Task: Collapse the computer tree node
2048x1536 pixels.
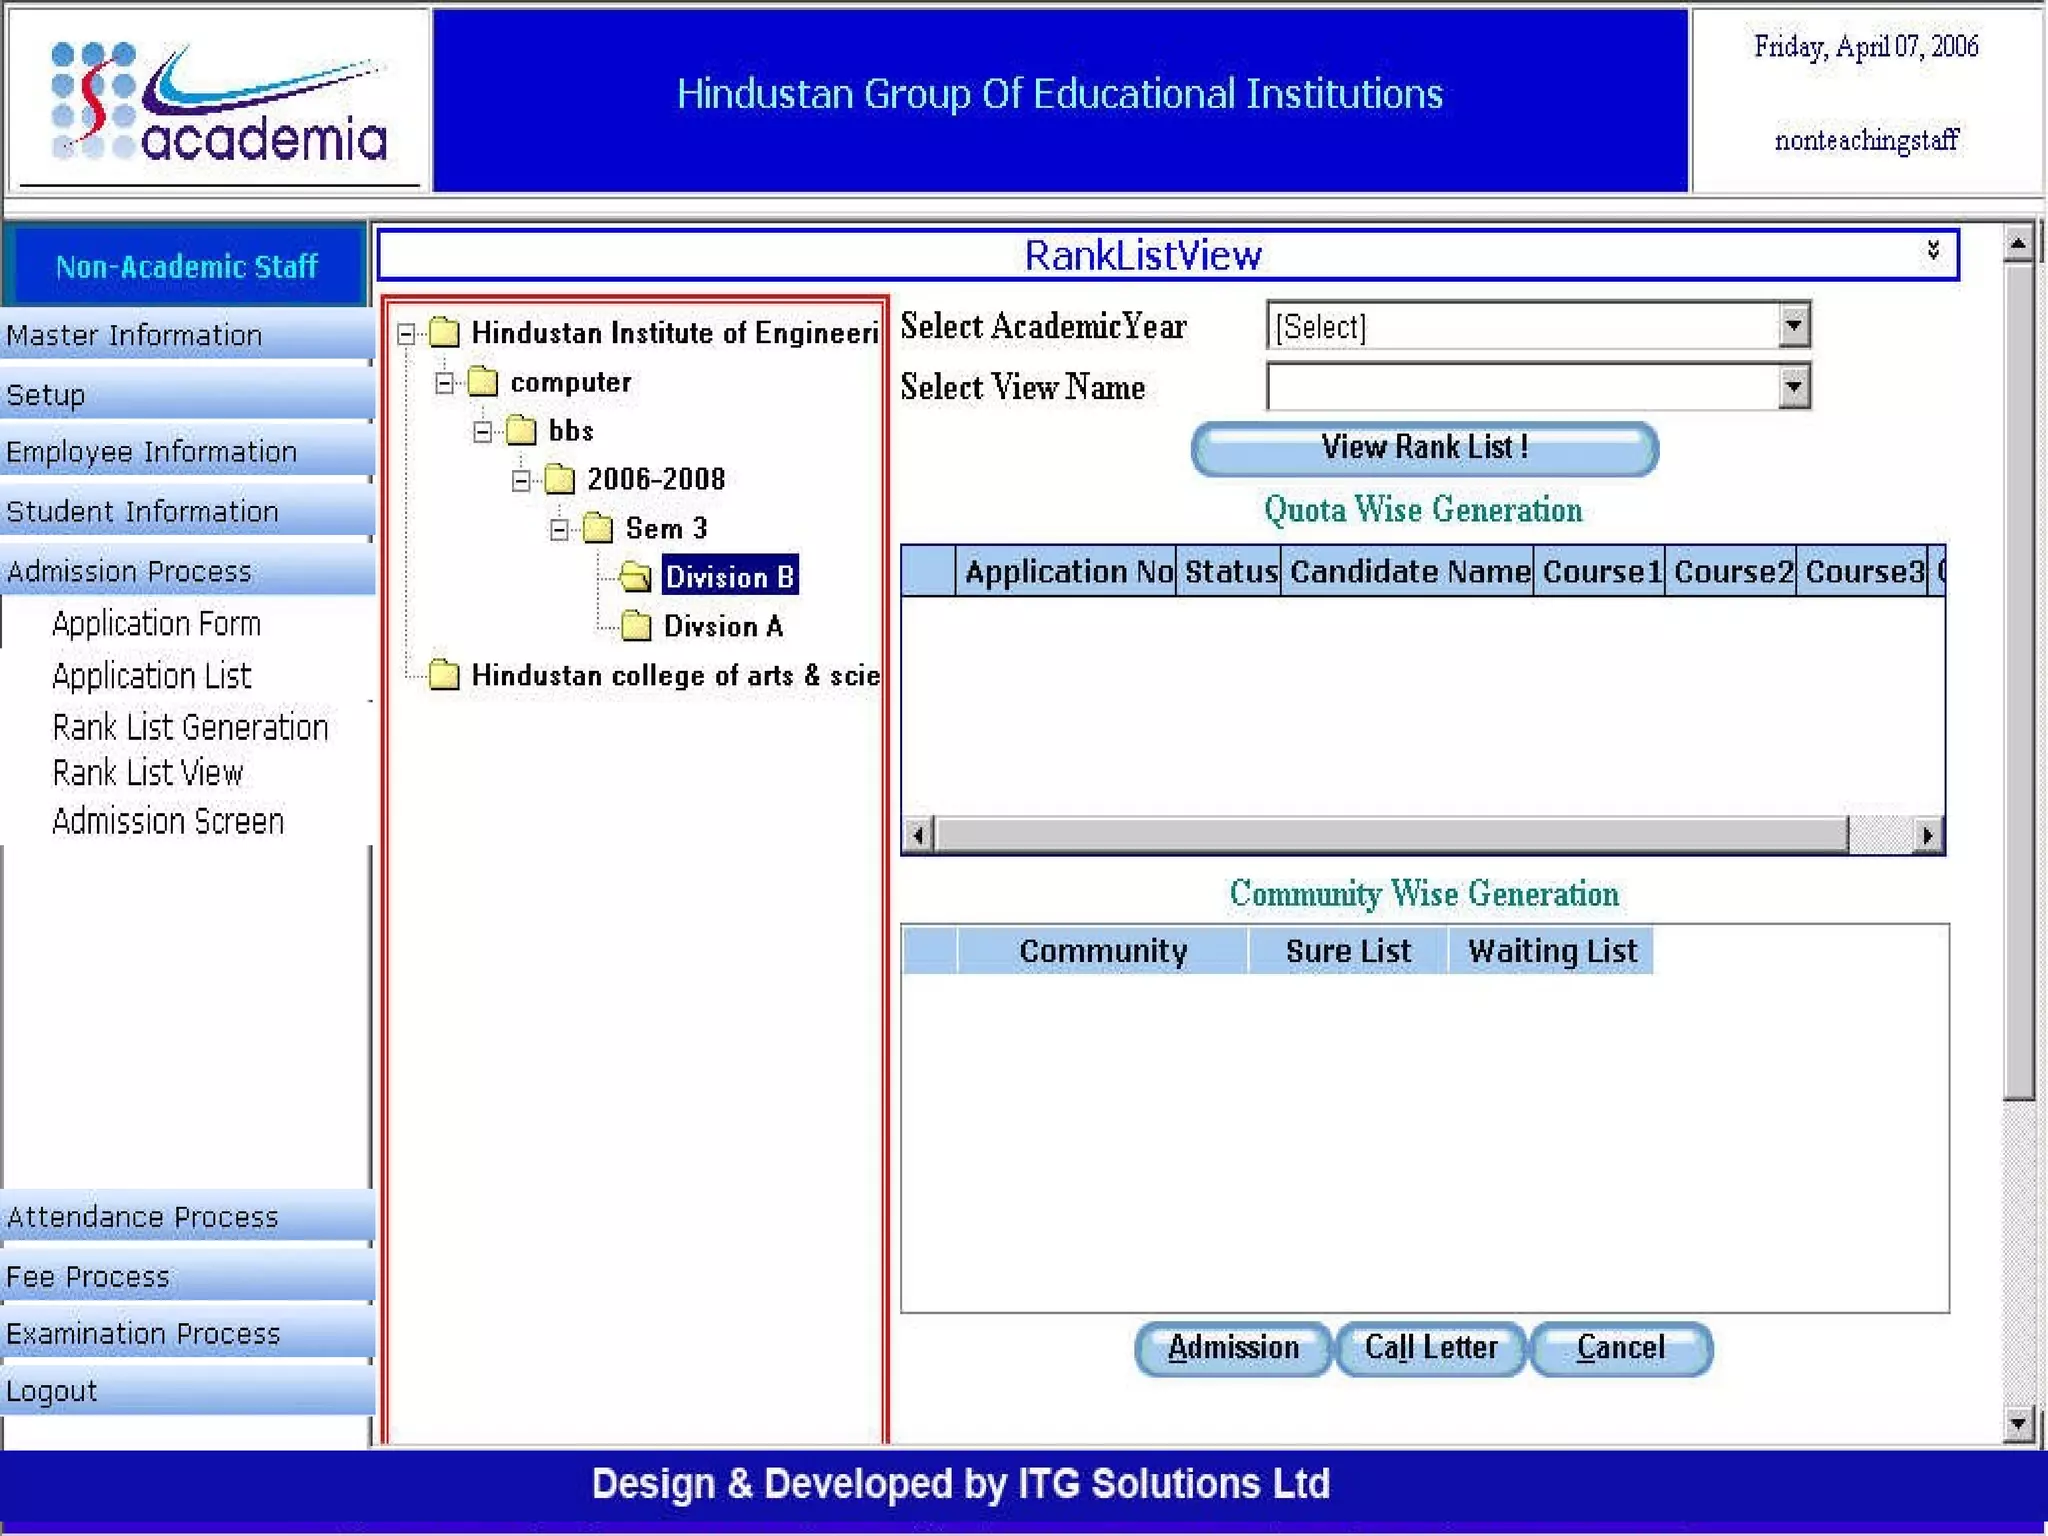Action: (x=445, y=383)
